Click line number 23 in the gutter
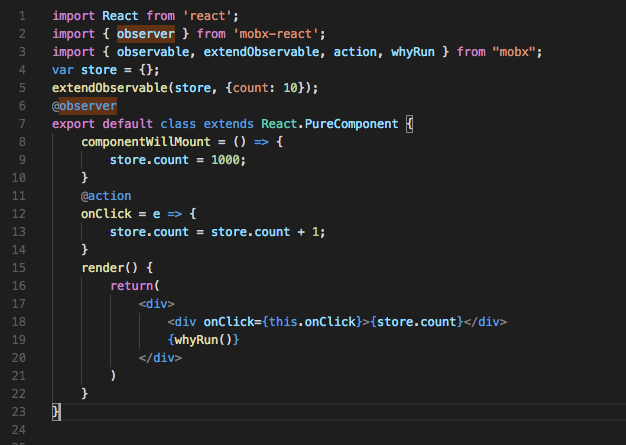This screenshot has height=445, width=626. (19, 412)
